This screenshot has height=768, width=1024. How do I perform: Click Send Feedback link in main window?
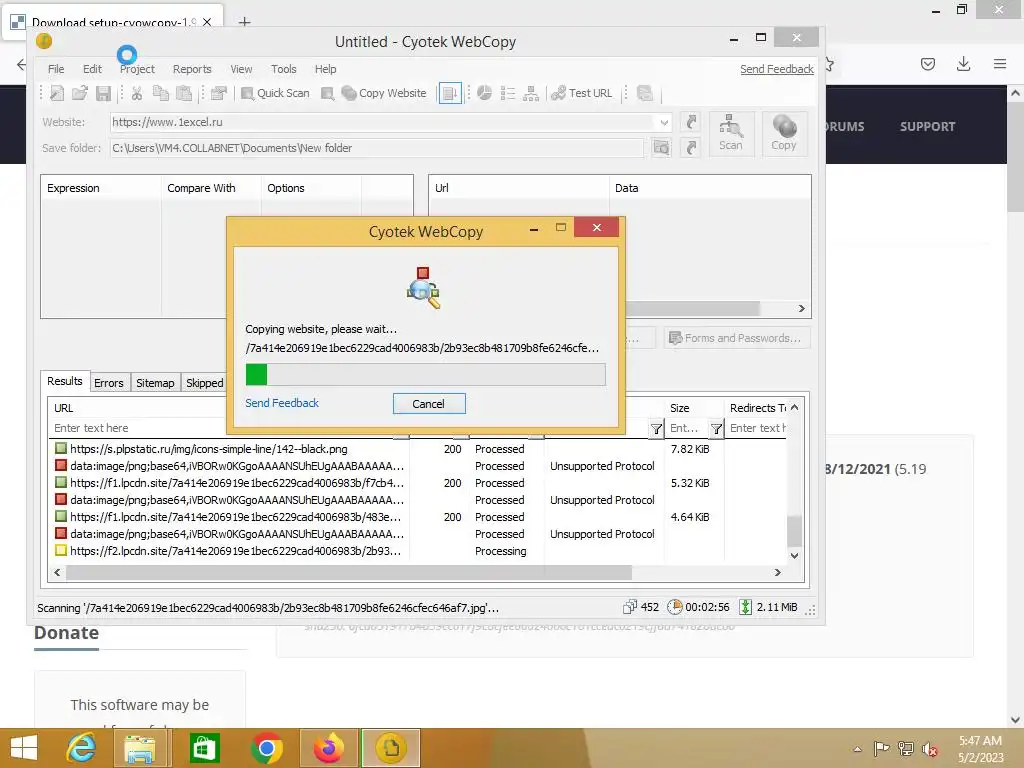click(776, 69)
